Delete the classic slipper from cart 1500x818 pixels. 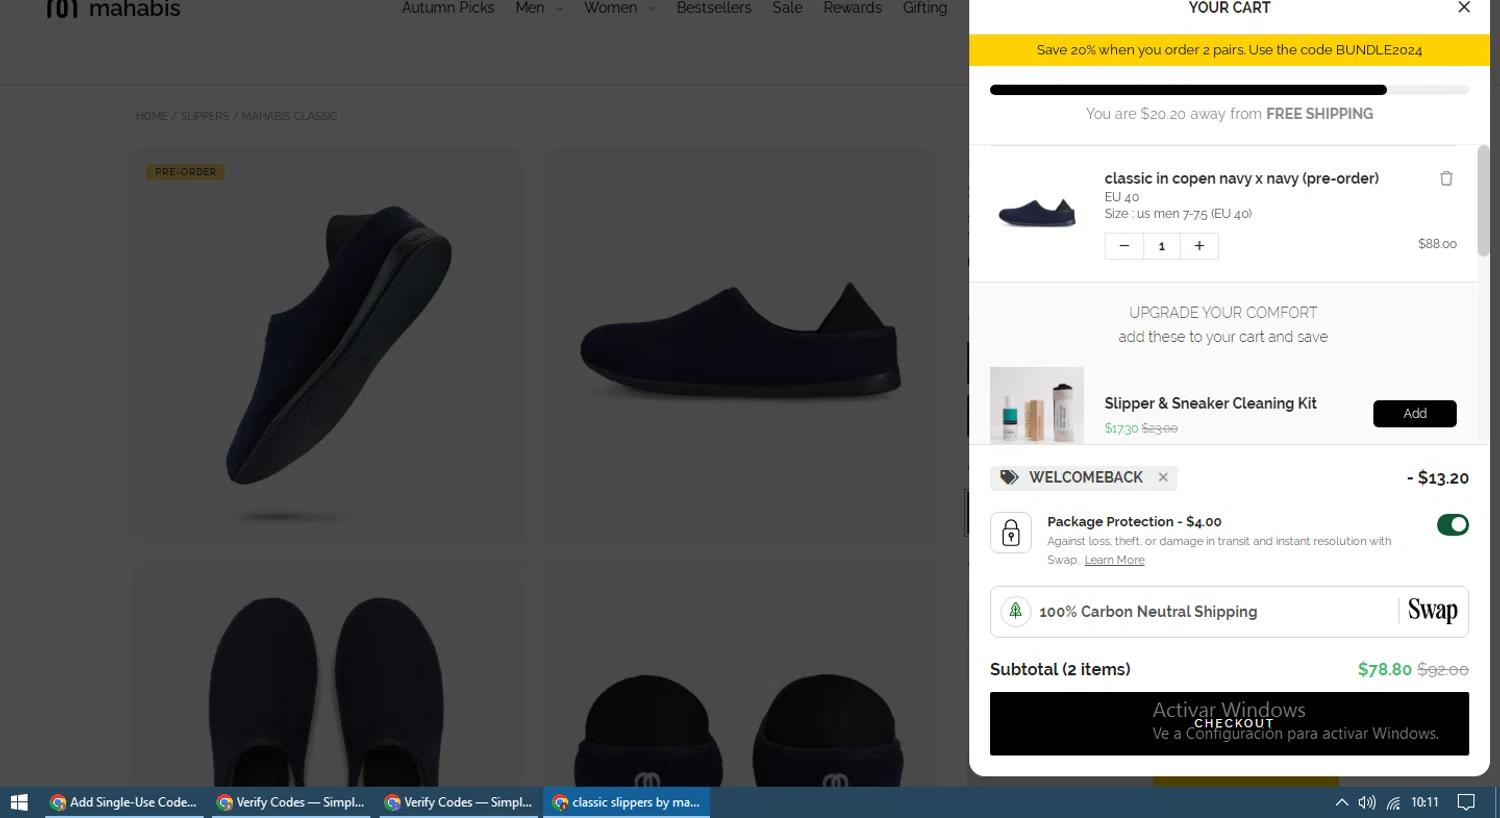pyautogui.click(x=1446, y=178)
